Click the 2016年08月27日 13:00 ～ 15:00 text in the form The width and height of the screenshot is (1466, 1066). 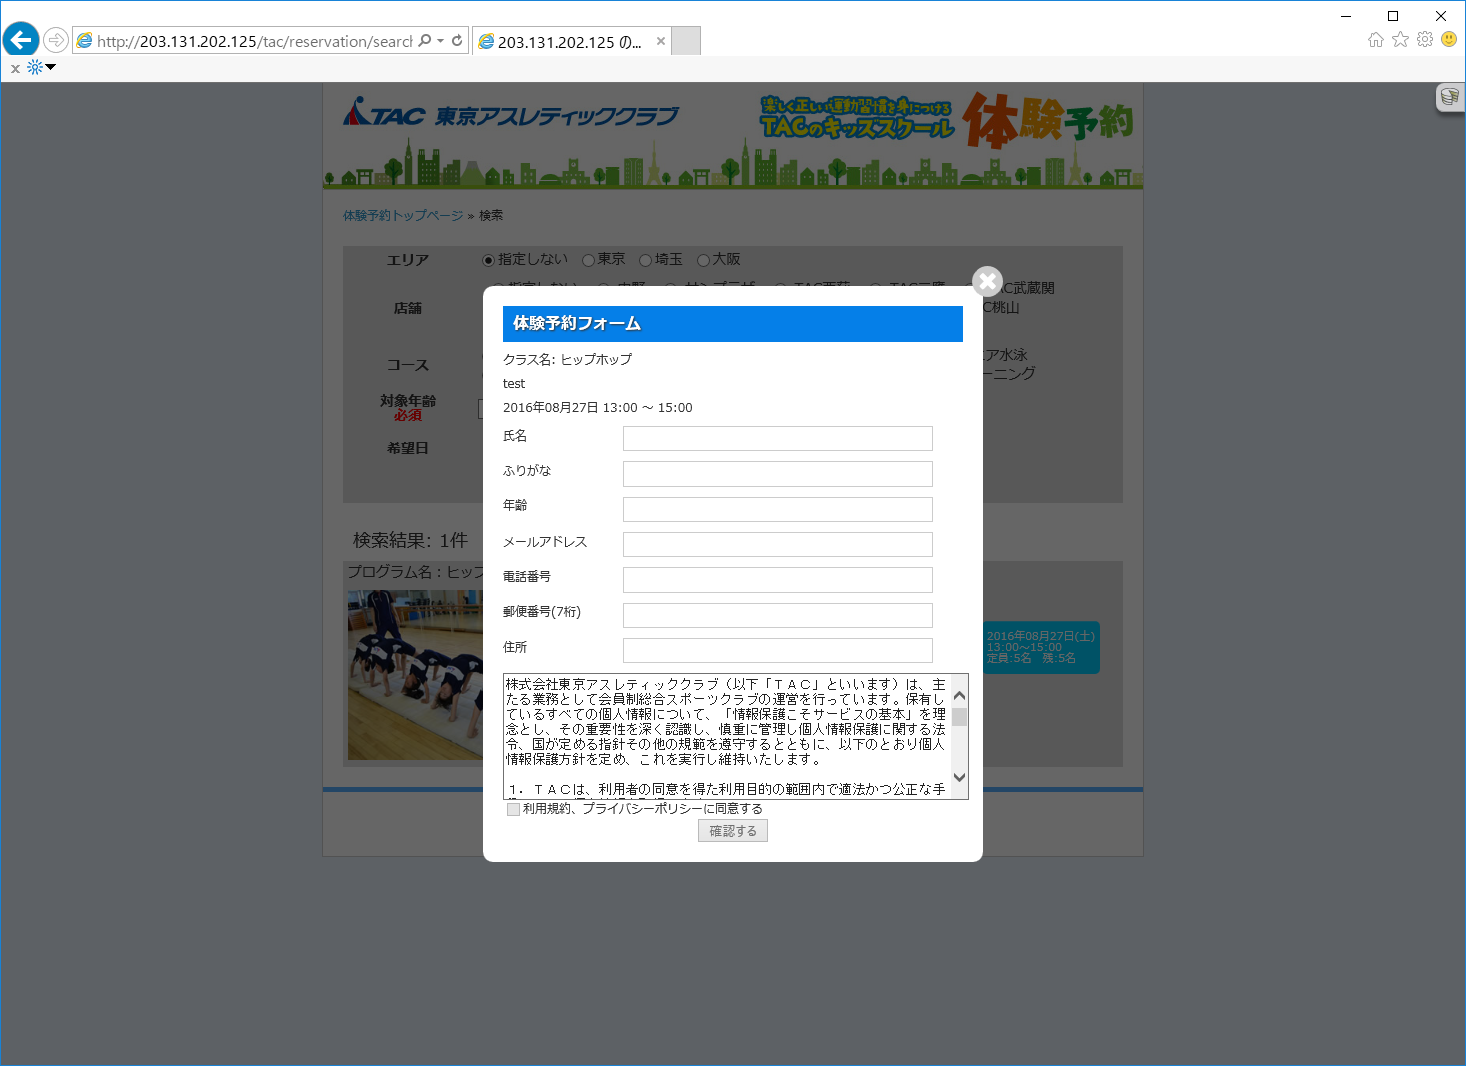coord(597,408)
